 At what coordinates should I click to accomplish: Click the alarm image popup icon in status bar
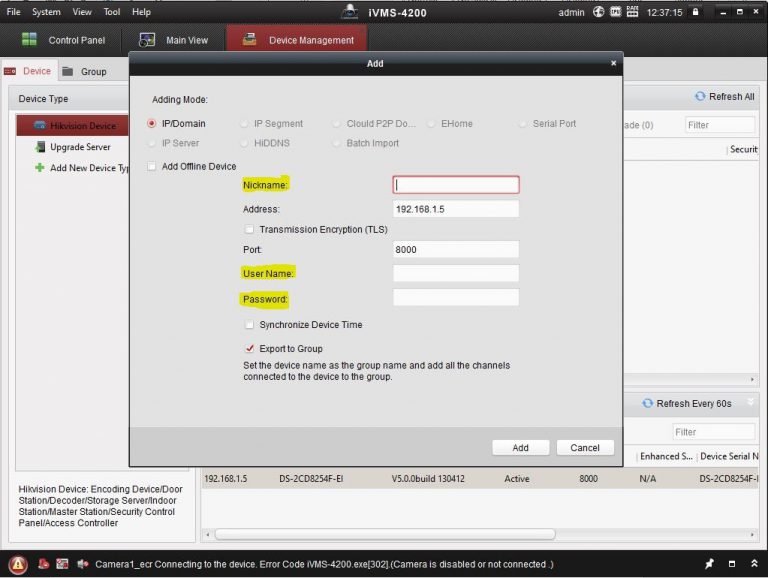click(62, 564)
